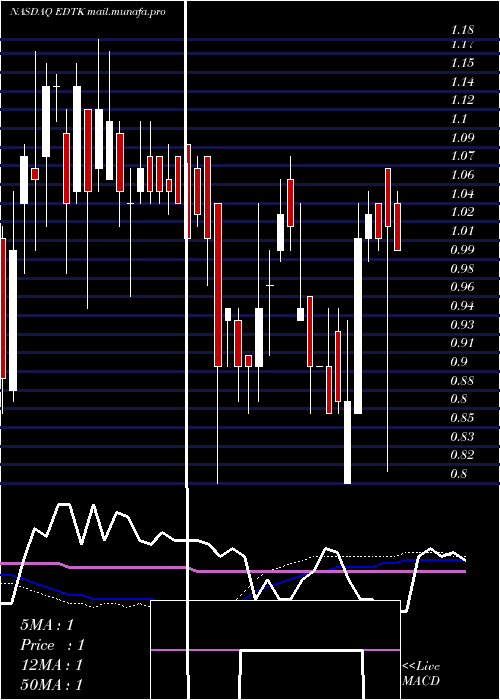
Task: Select the 12MA : 1 legend entry
Action: pyautogui.click(x=52, y=665)
